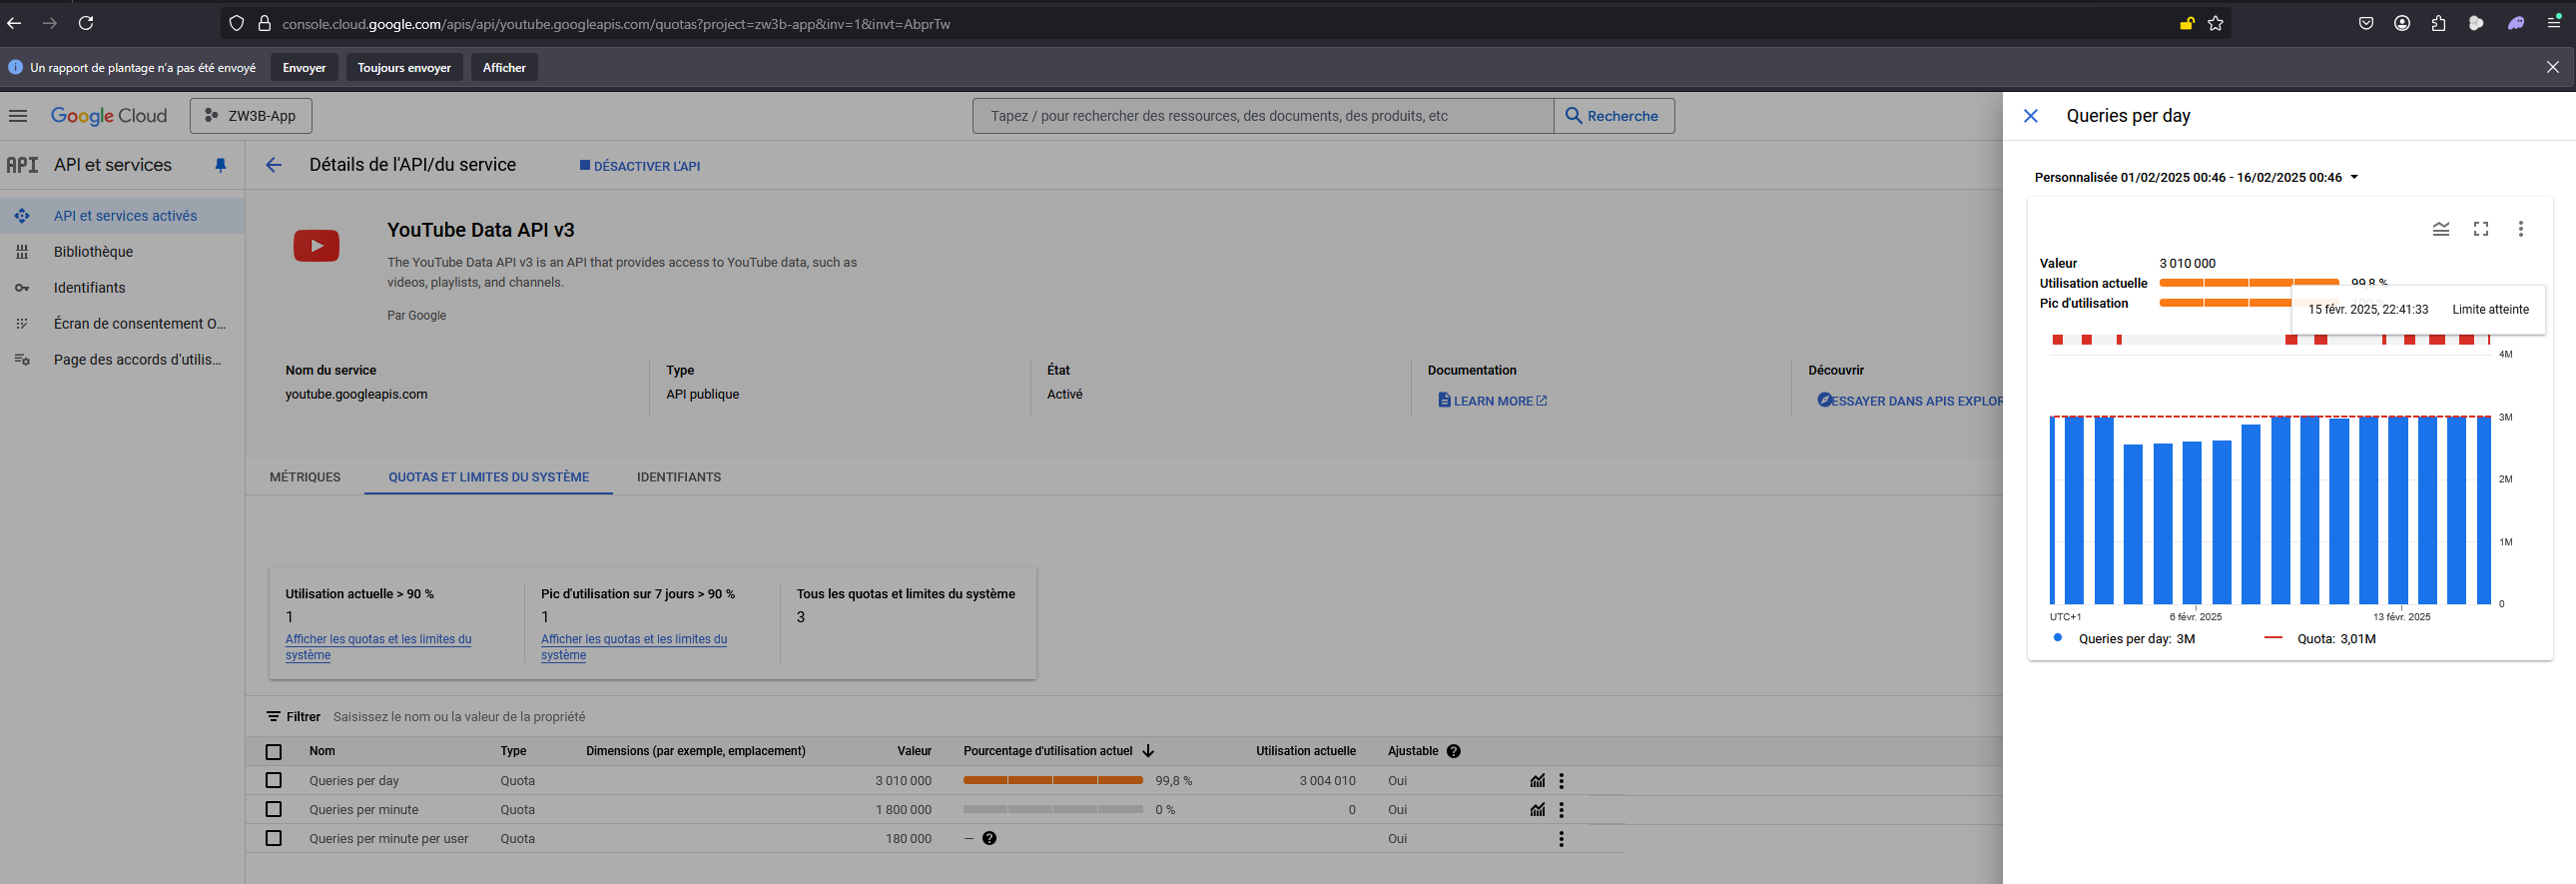The height and width of the screenshot is (884, 2576).
Task: Open actions menu for Queries per minute row
Action: pyautogui.click(x=1561, y=810)
